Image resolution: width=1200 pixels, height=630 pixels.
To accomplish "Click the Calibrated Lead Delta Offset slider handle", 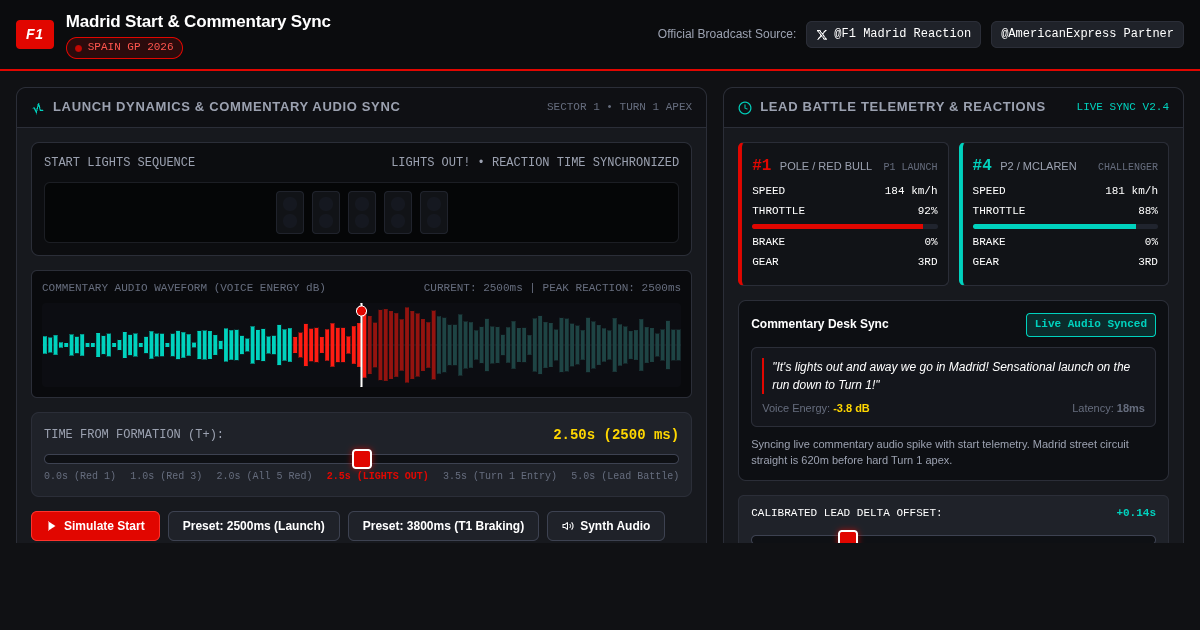I will tap(848, 537).
